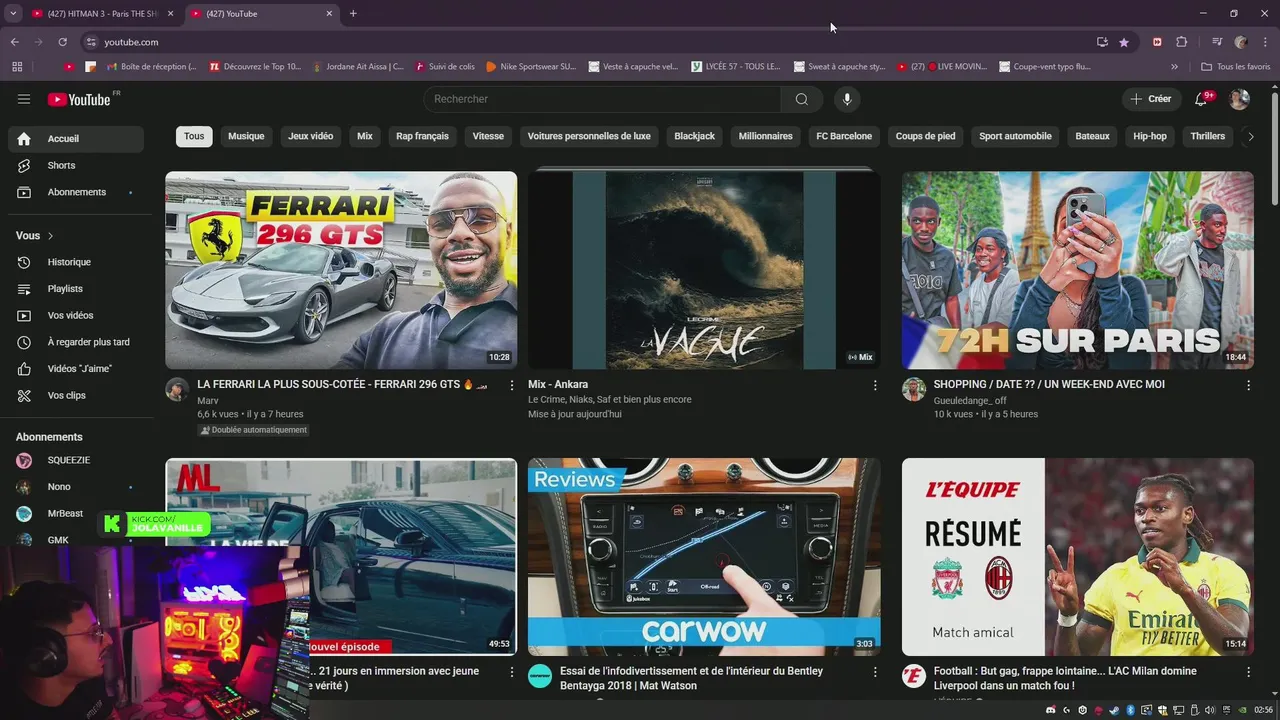The height and width of the screenshot is (720, 1280).
Task: Open the Nike Sportswear bookmark
Action: click(x=531, y=67)
